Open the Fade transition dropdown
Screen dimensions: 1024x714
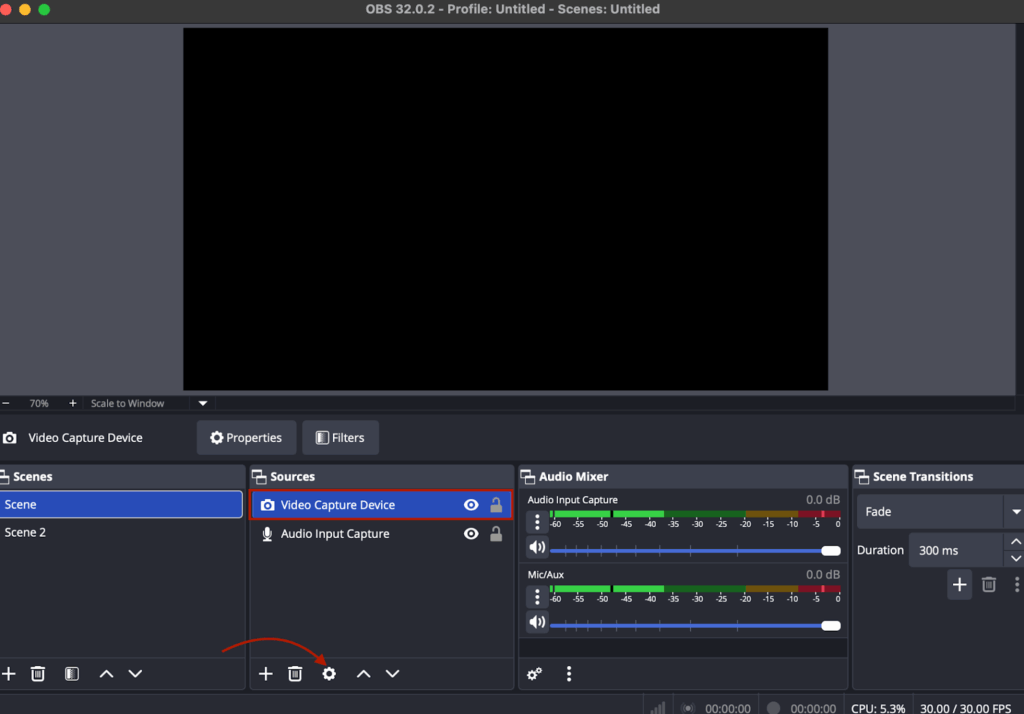click(x=1015, y=512)
